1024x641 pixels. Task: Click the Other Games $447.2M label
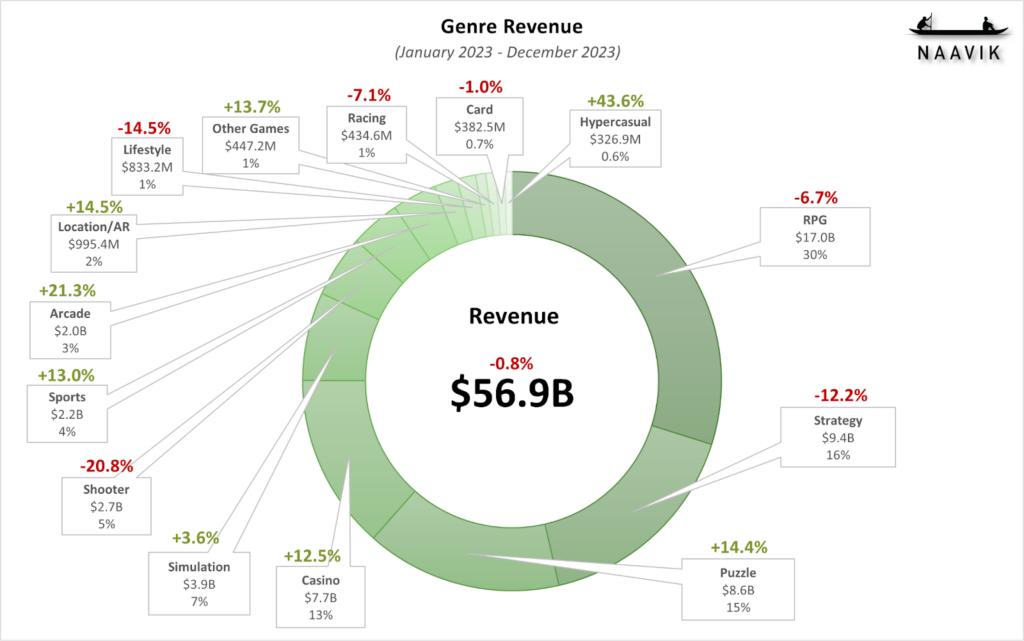coord(251,145)
